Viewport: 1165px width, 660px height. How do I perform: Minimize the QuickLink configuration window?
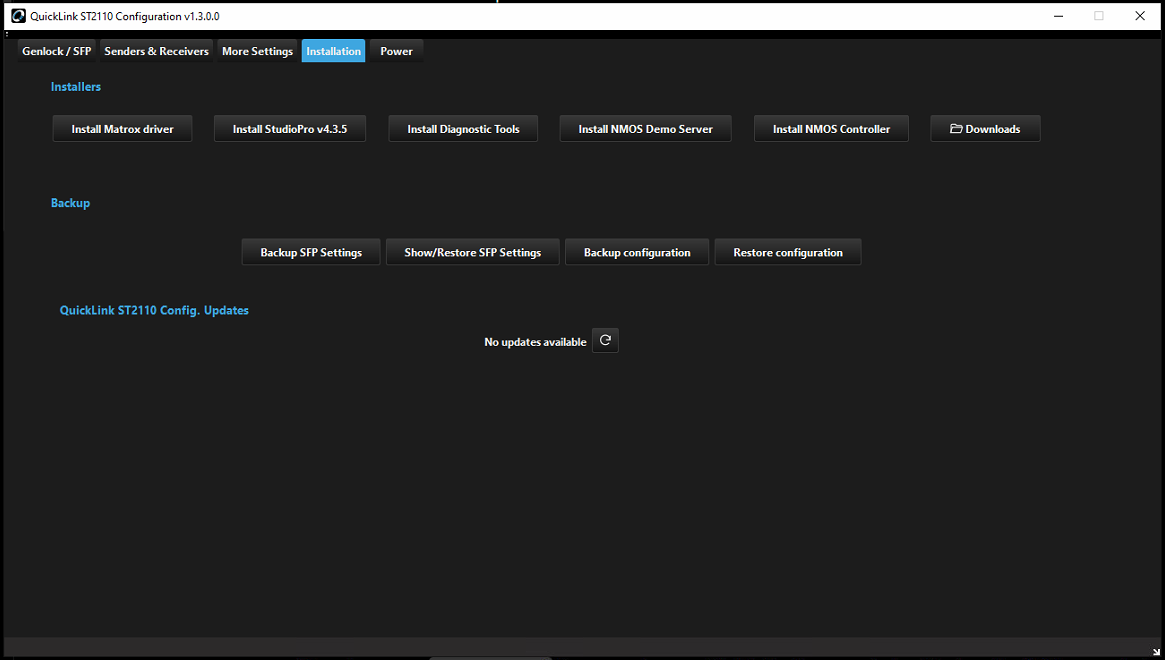coord(1058,16)
